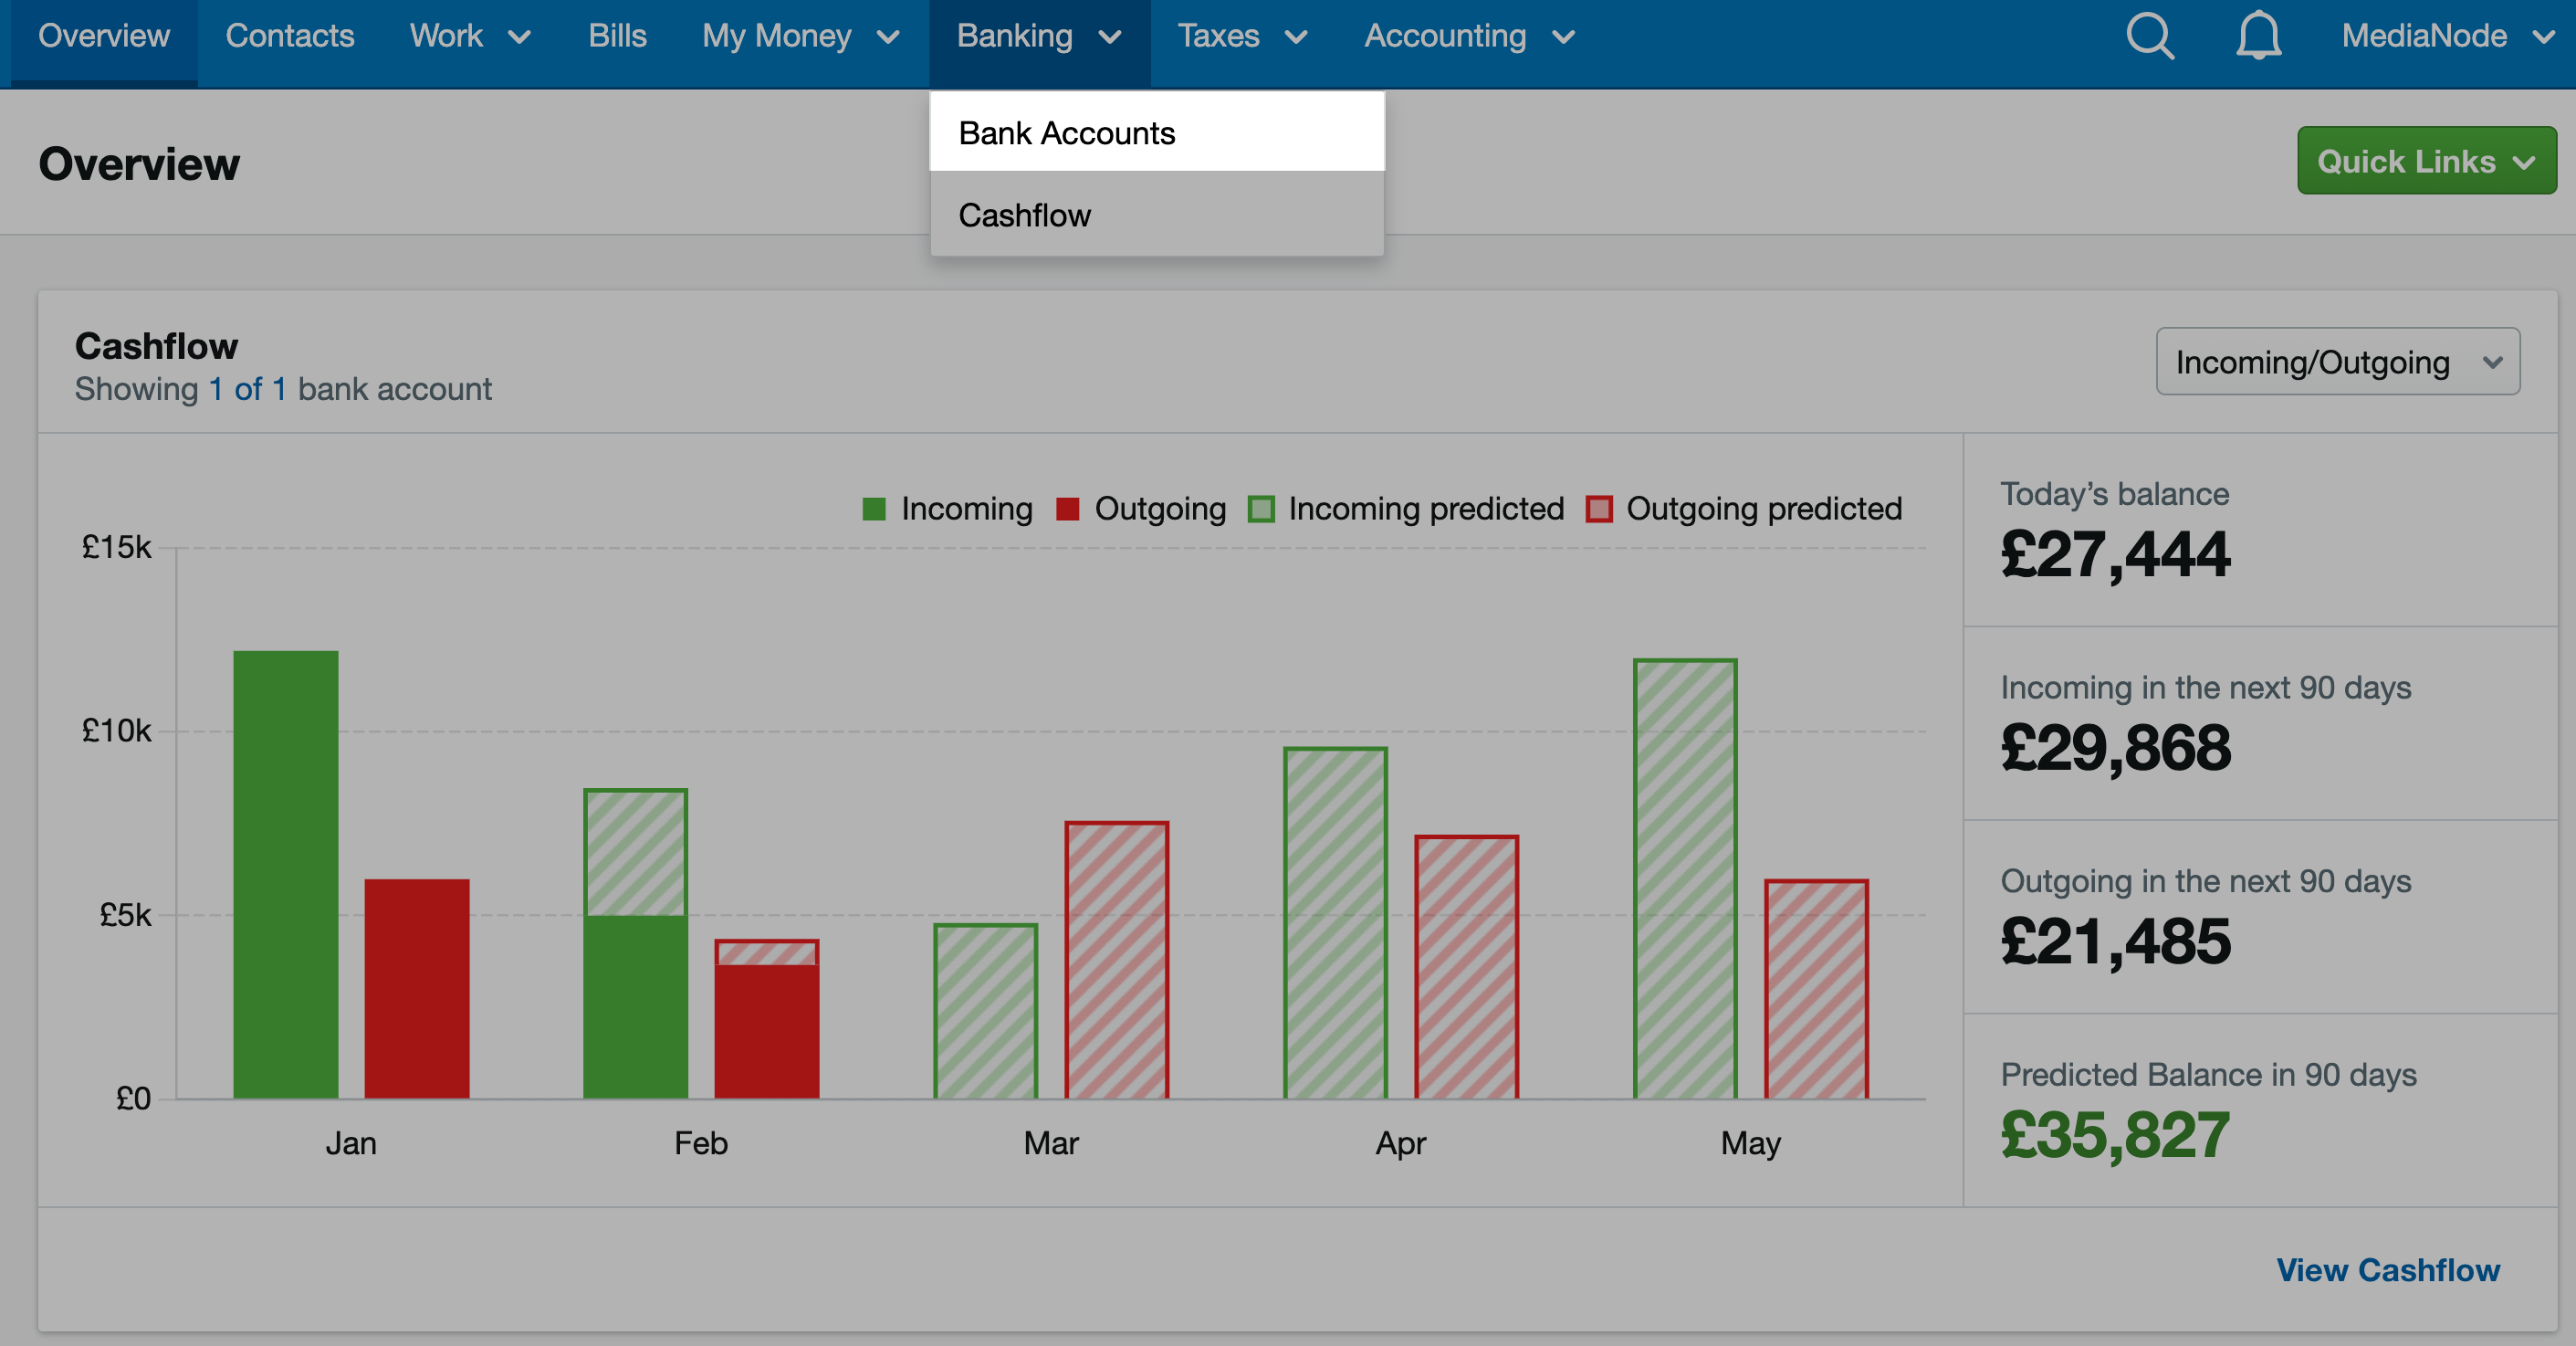Select the May outgoing predicted bar
2576x1346 pixels.
pos(1816,989)
